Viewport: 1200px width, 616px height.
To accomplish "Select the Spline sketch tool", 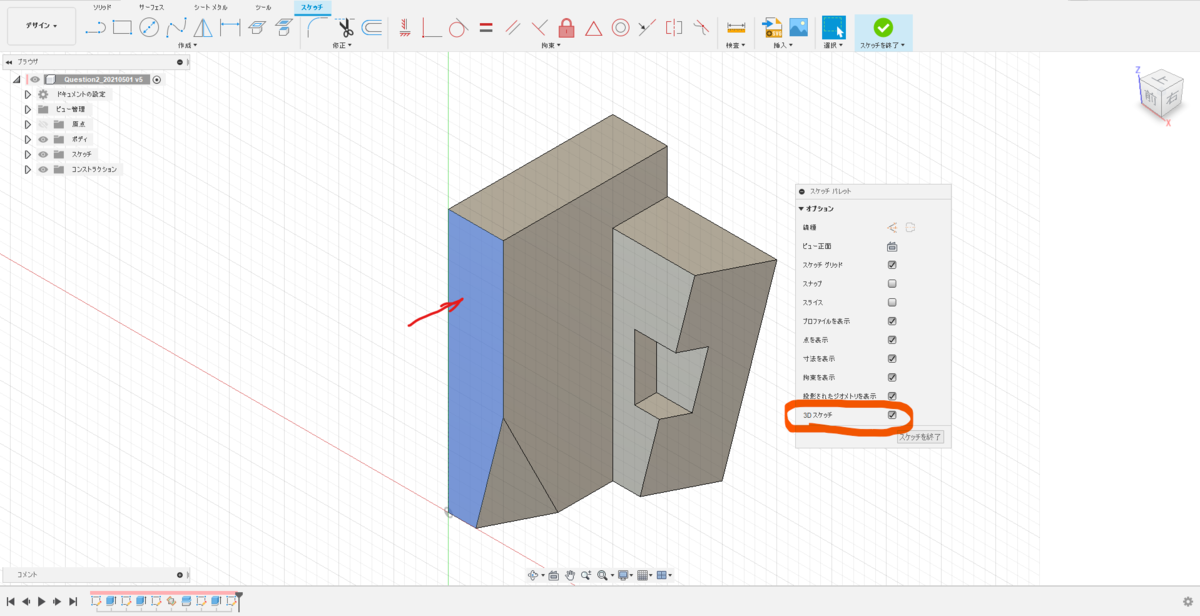I will [x=176, y=28].
